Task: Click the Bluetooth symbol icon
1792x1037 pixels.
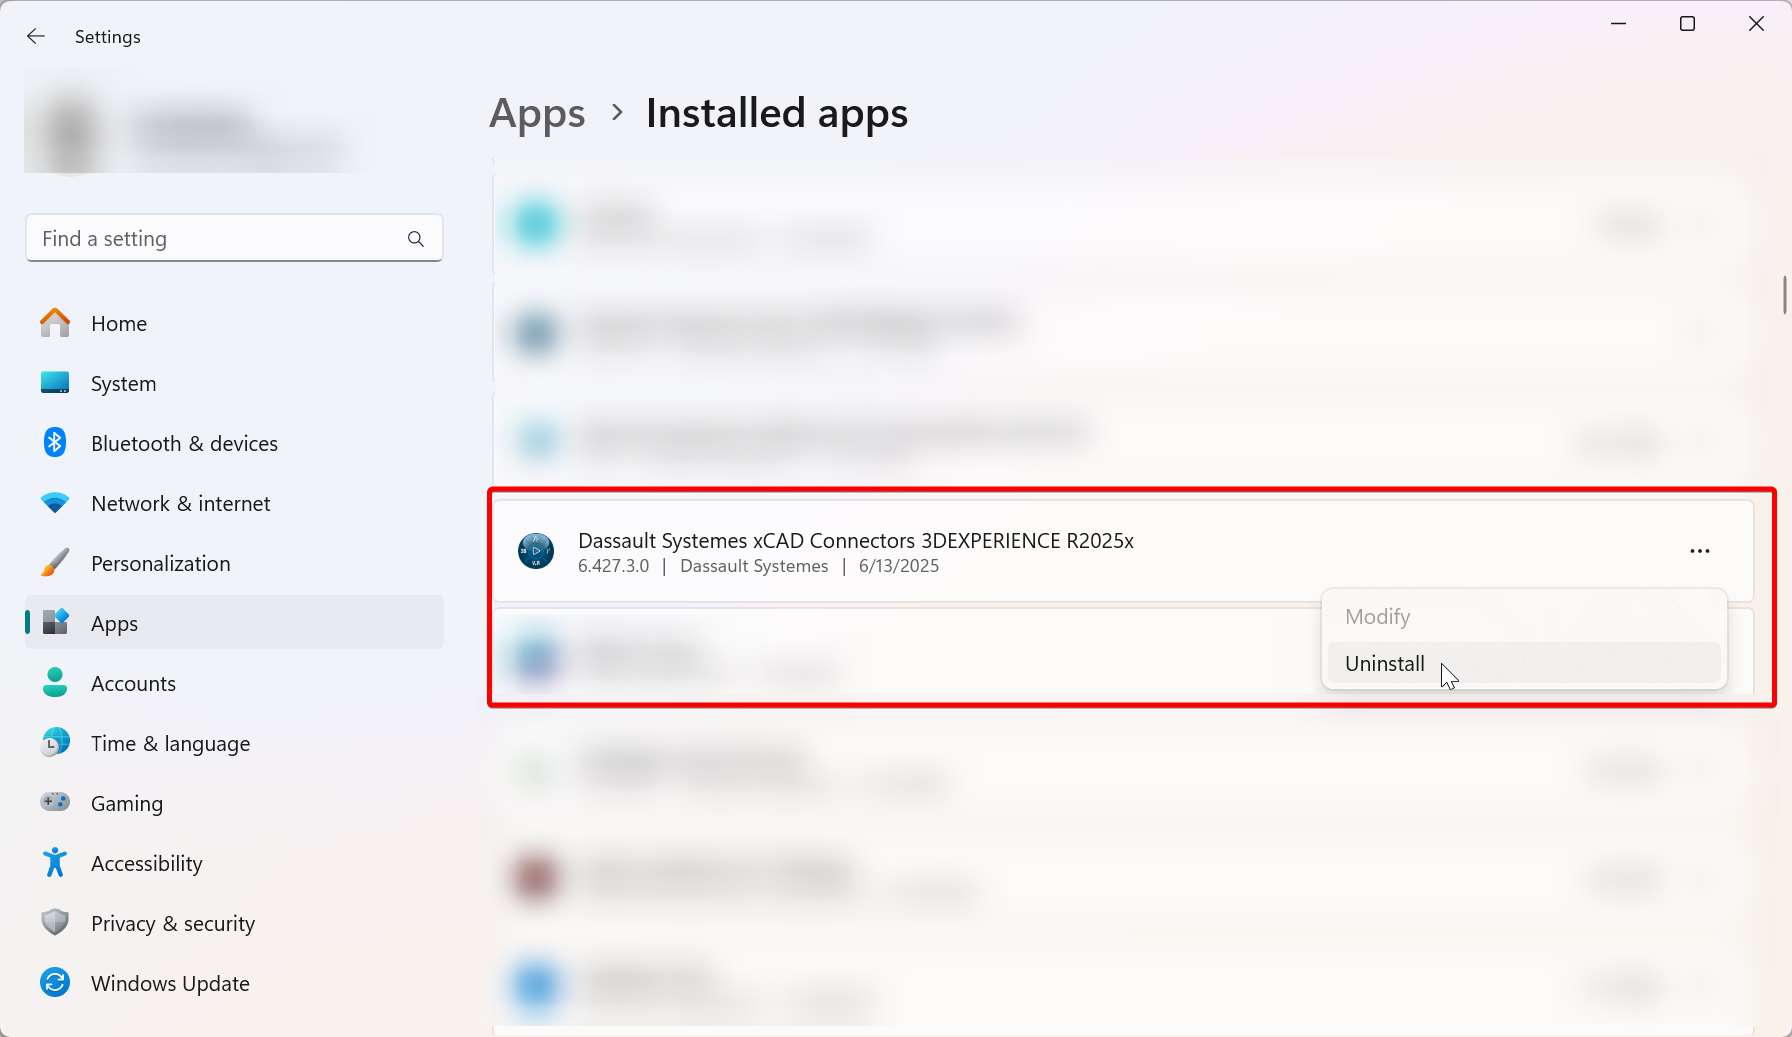Action: coord(55,442)
